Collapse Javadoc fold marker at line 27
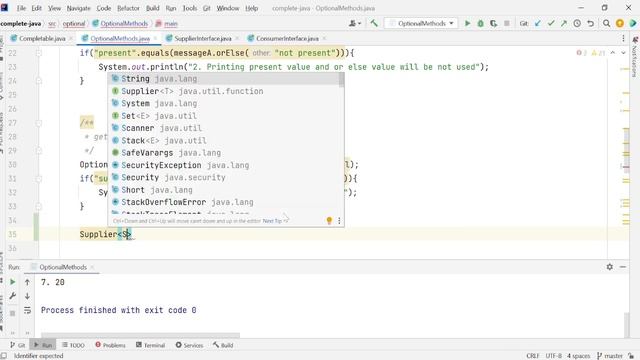 click(39, 123)
